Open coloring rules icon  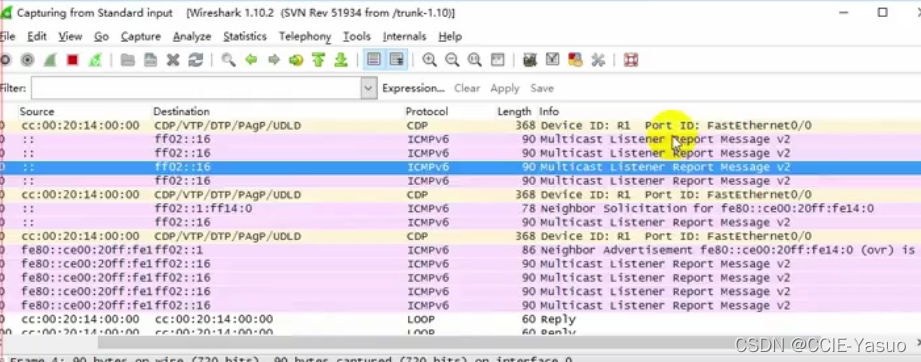(x=575, y=60)
